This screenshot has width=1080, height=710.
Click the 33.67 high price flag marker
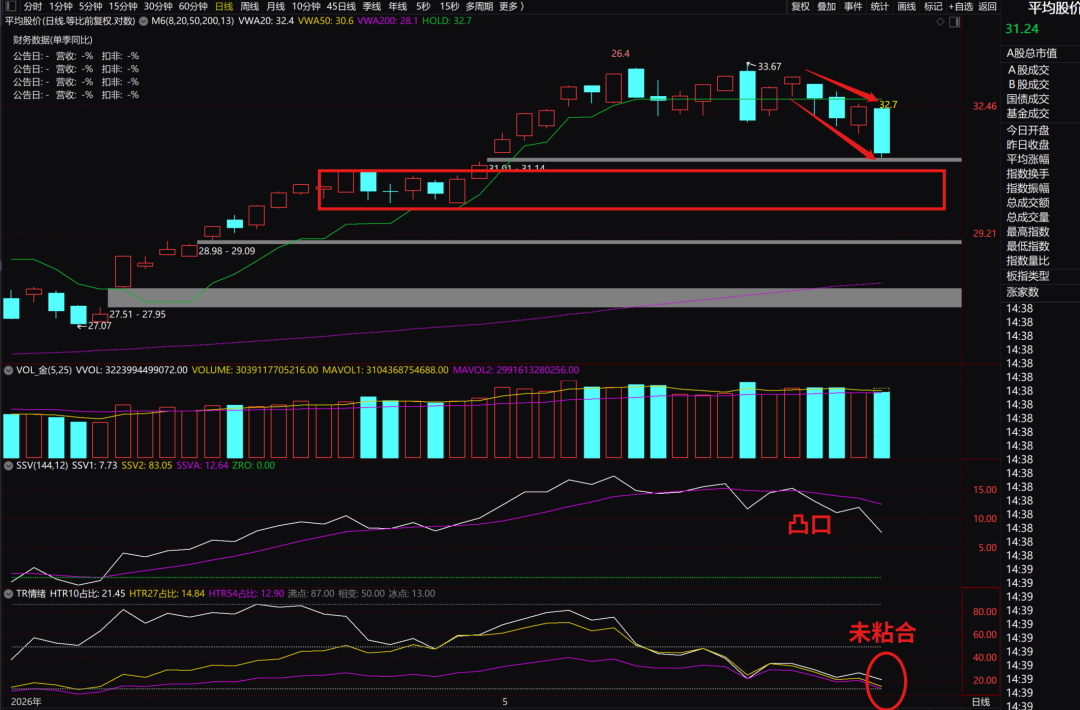764,66
